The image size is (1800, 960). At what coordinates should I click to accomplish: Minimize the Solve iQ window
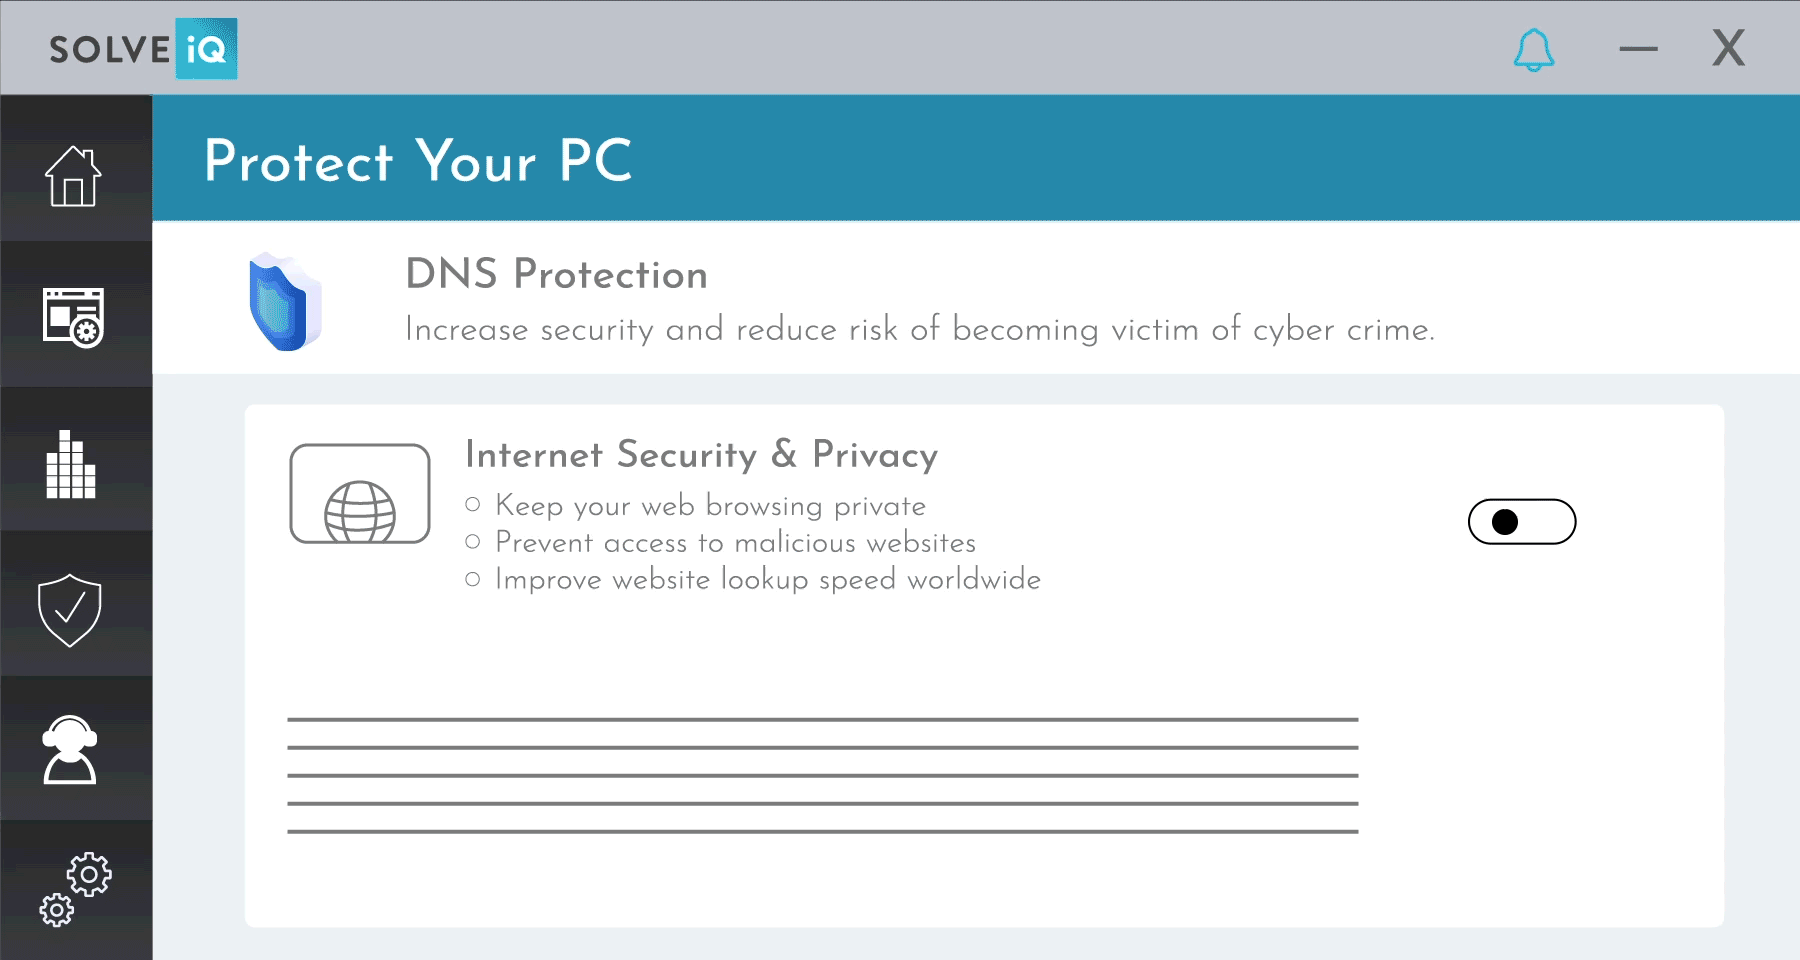tap(1639, 48)
